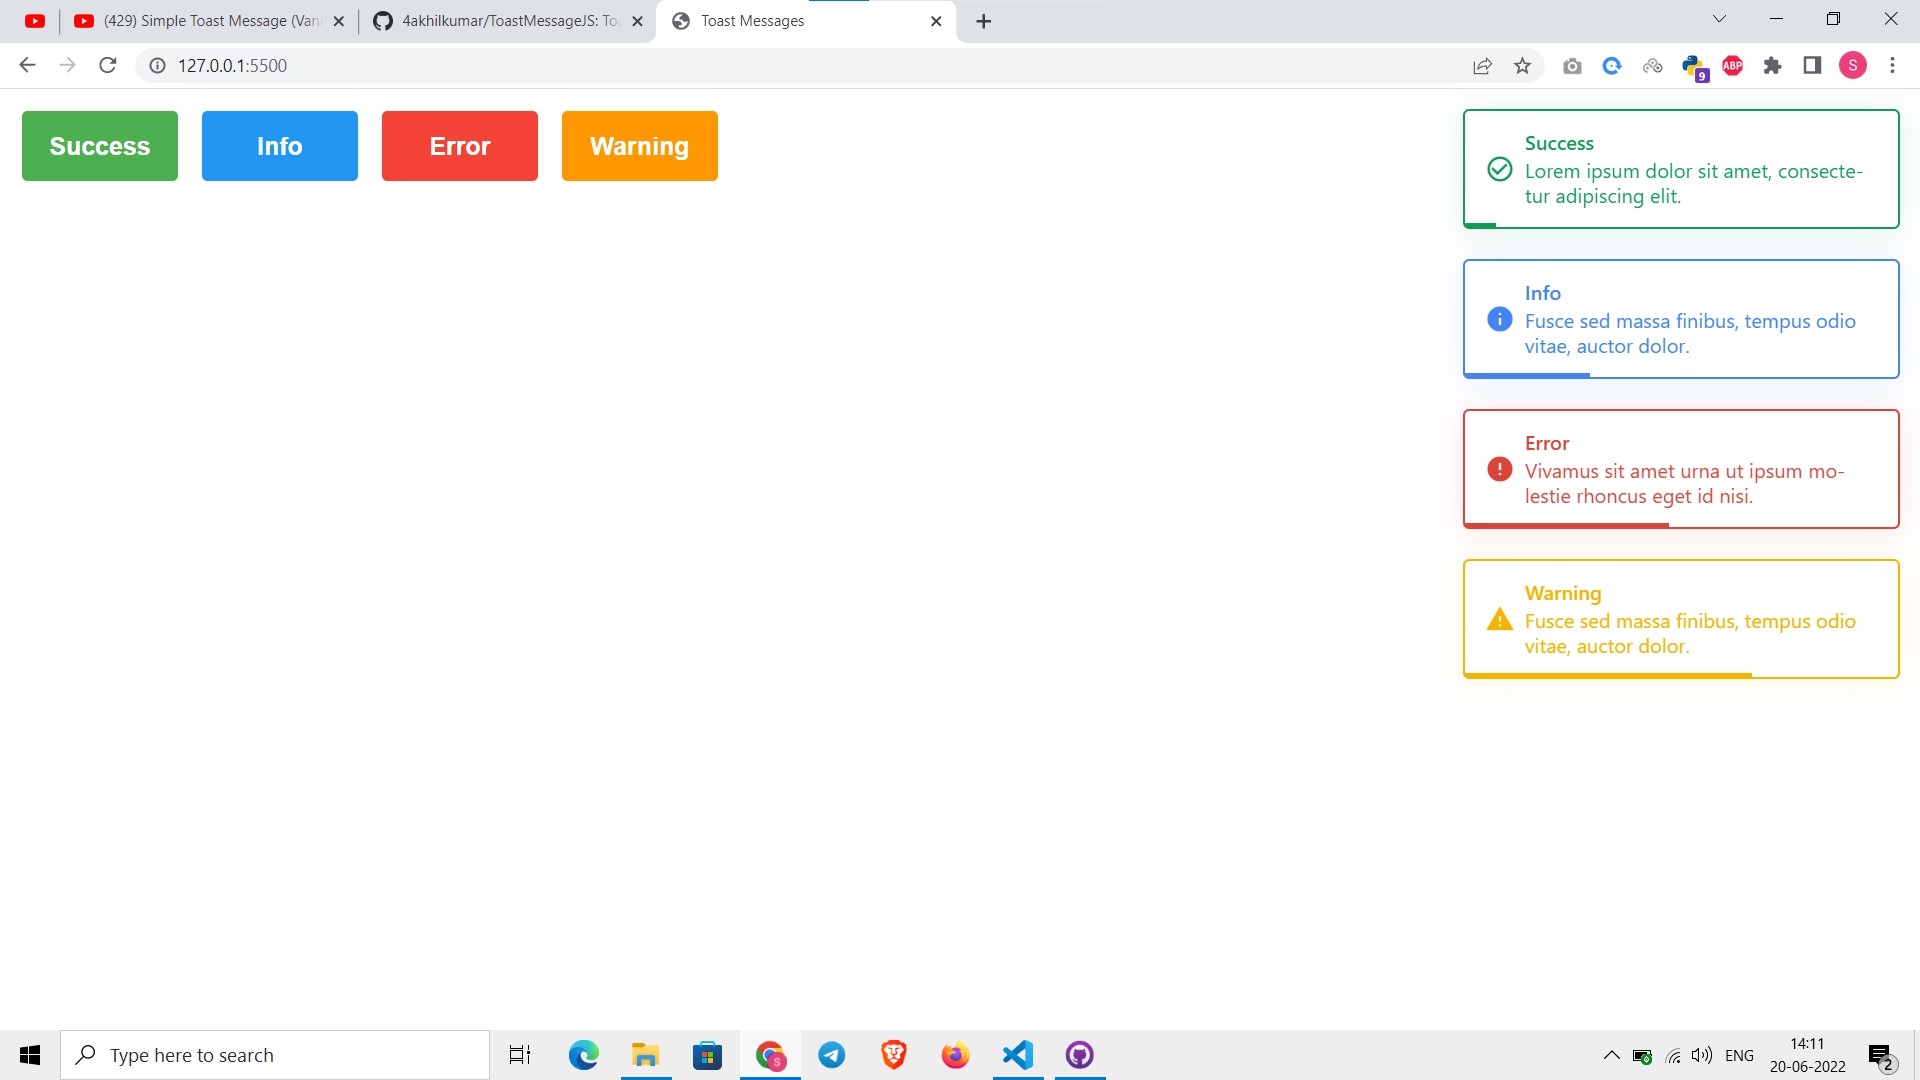Click the checkmark icon in Success toast
This screenshot has width=1920, height=1080.
pyautogui.click(x=1499, y=169)
